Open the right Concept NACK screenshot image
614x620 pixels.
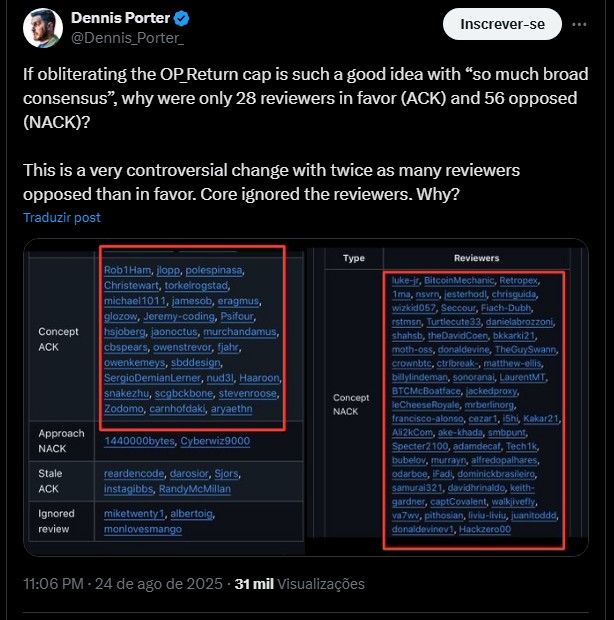447,397
